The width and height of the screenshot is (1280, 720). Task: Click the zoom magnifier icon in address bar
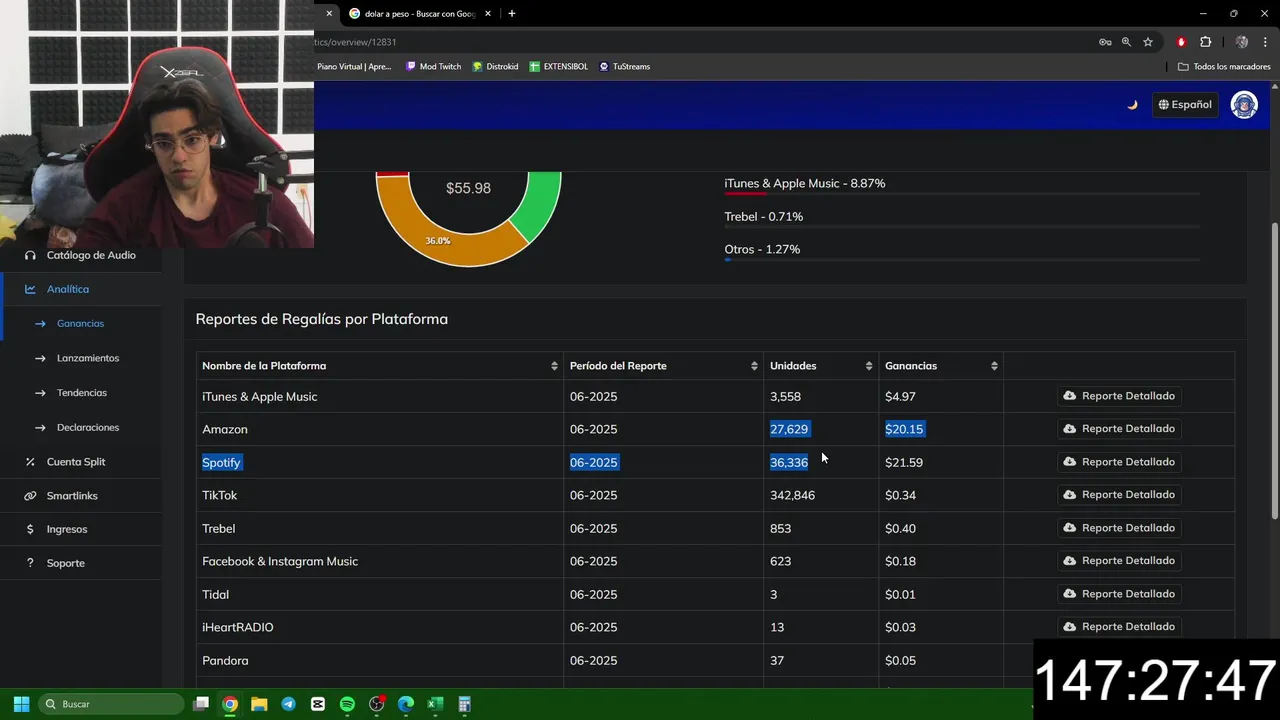click(1126, 42)
